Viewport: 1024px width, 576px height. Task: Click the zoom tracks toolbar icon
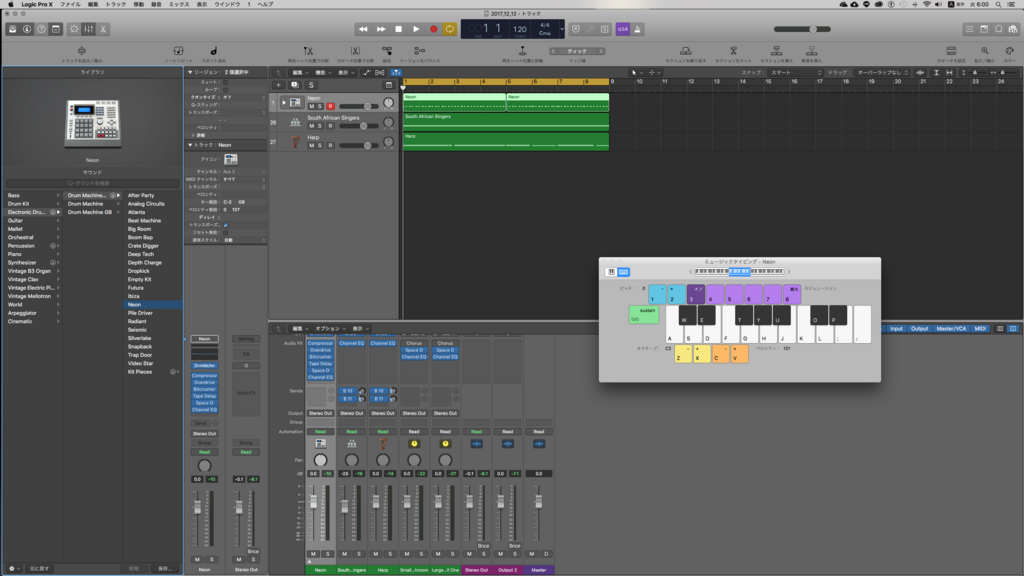tap(82, 50)
